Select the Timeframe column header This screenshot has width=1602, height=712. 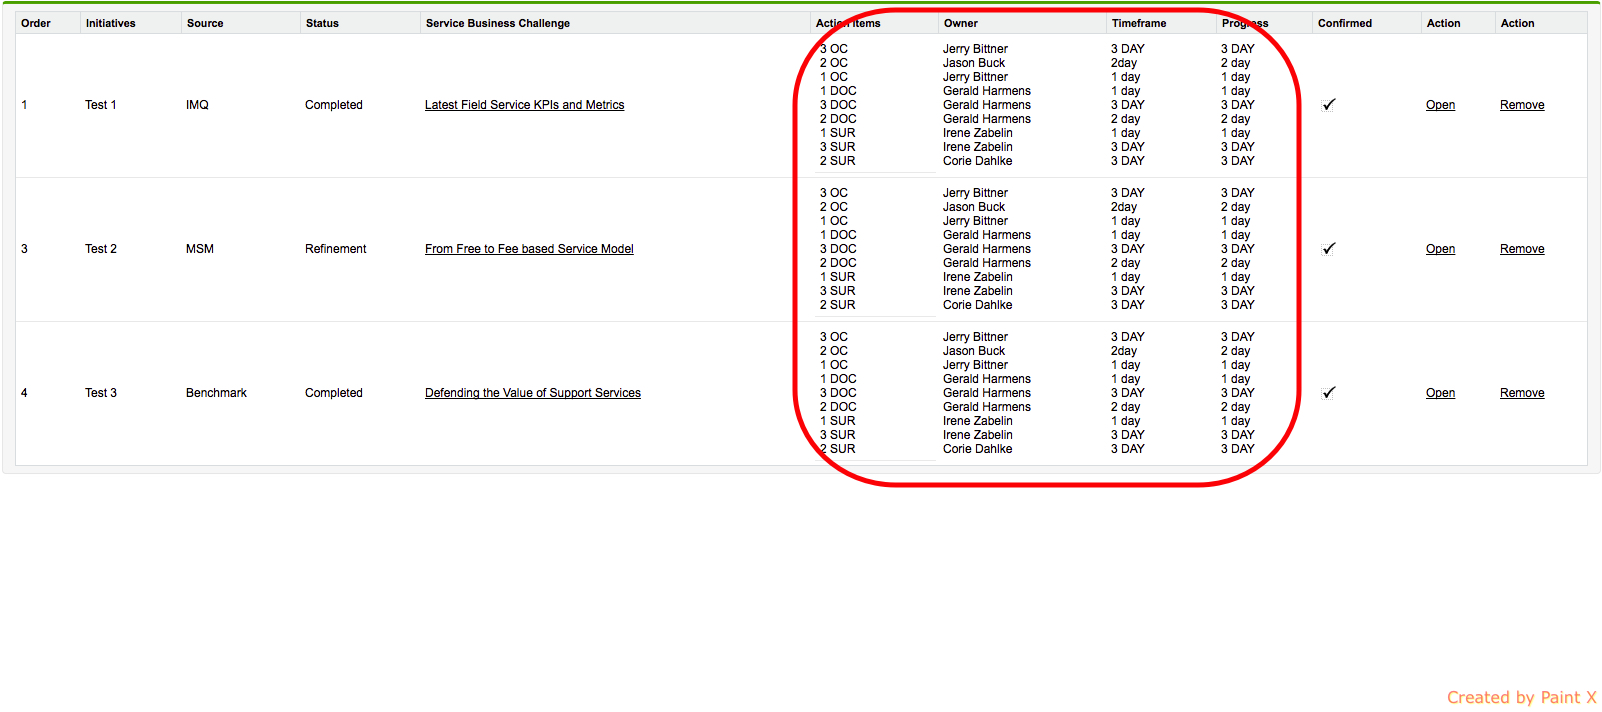click(x=1139, y=23)
